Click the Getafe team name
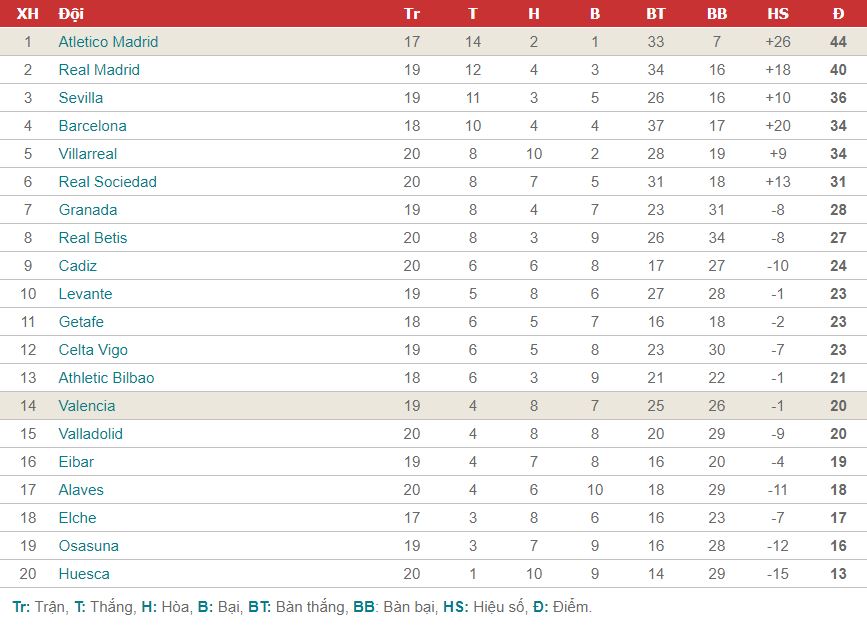The image size is (867, 625). point(81,322)
